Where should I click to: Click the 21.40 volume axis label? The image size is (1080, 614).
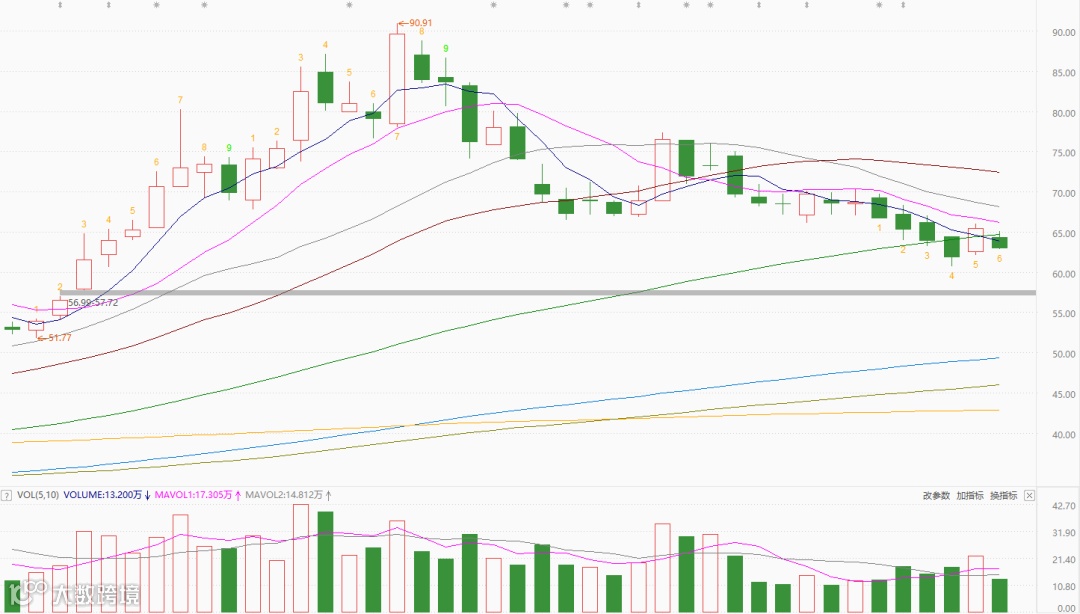pos(1063,560)
